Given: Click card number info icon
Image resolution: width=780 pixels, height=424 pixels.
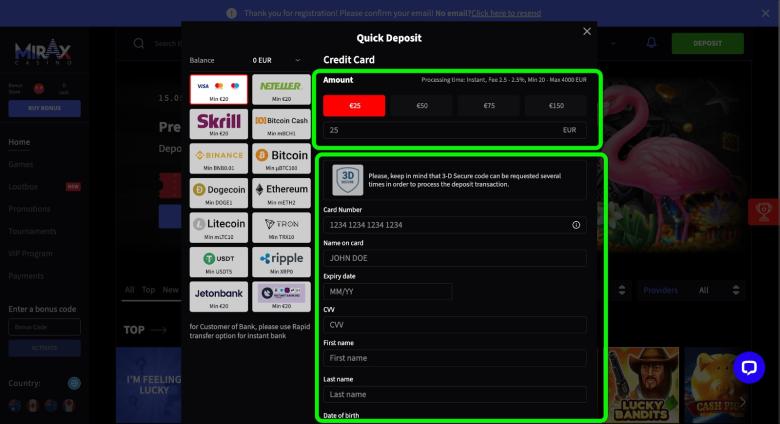Looking at the screenshot, I should 576,225.
